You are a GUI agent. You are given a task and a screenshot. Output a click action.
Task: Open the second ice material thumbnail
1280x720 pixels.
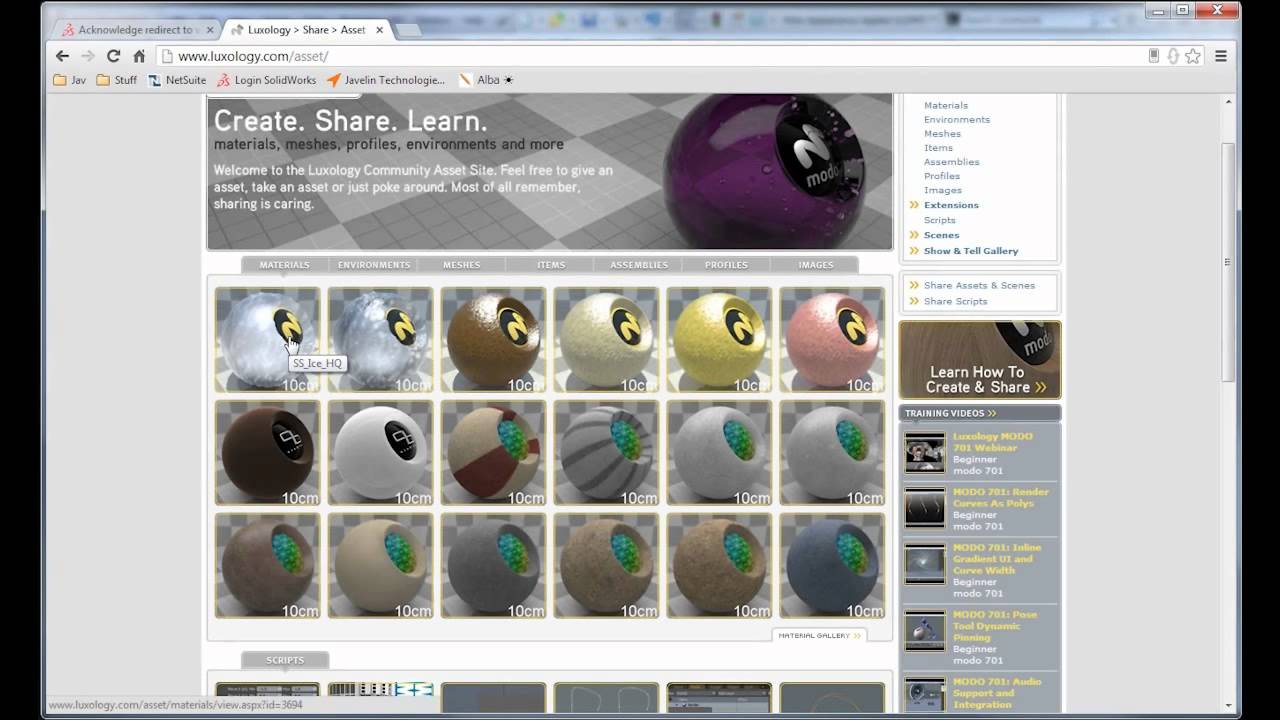(x=380, y=339)
